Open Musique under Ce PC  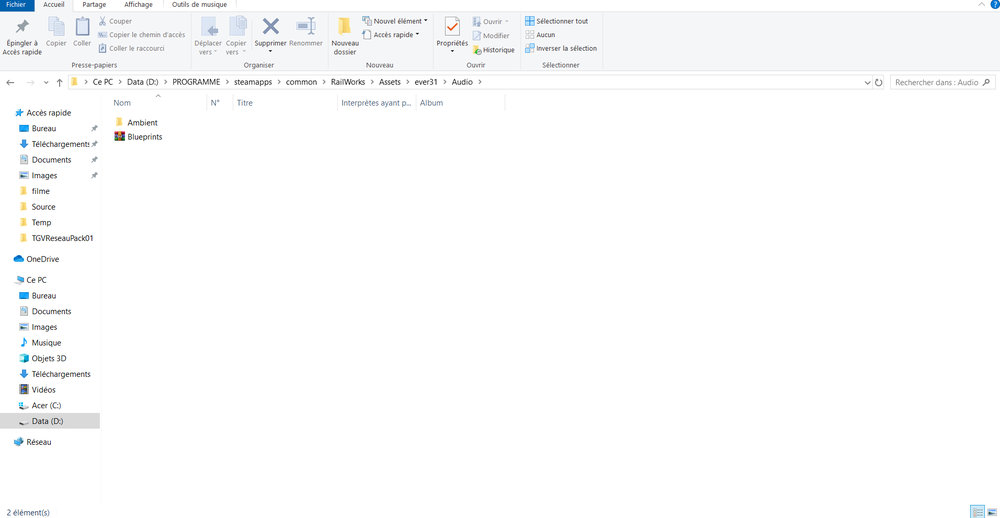[40, 343]
